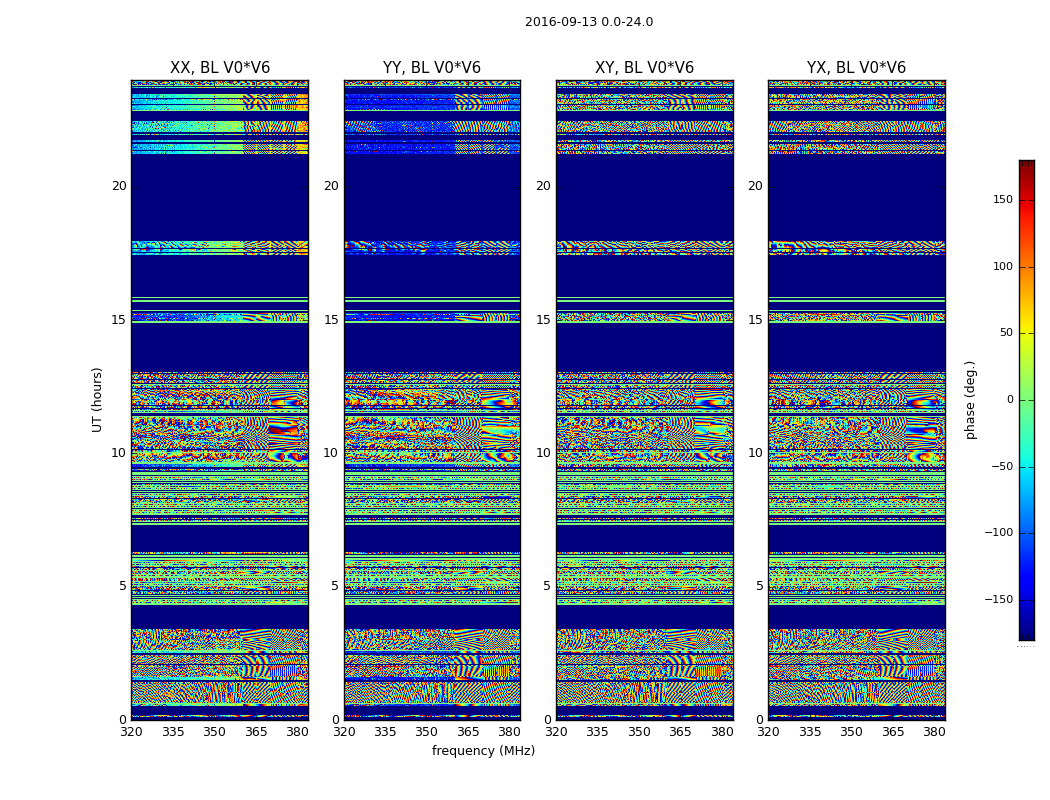Click the "350" frequency tick under XY panel

tap(639, 732)
